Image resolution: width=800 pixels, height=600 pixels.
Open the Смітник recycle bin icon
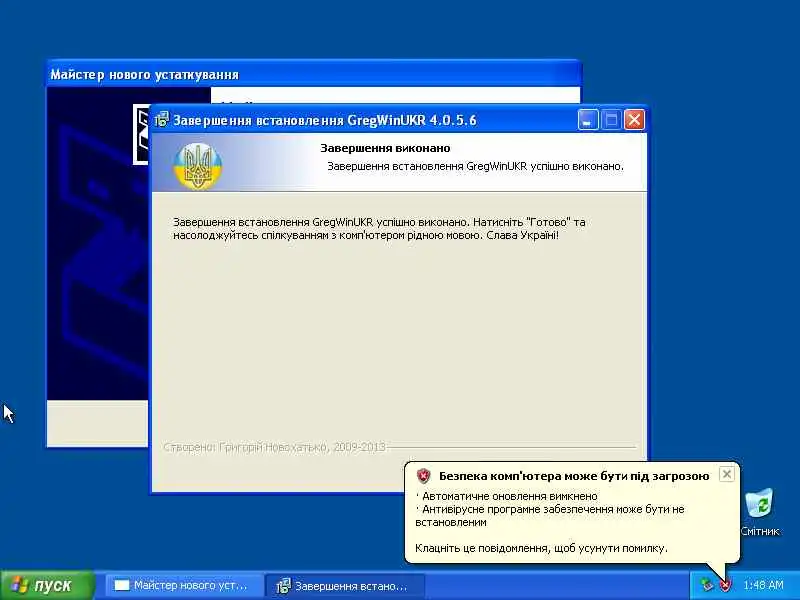pyautogui.click(x=760, y=512)
